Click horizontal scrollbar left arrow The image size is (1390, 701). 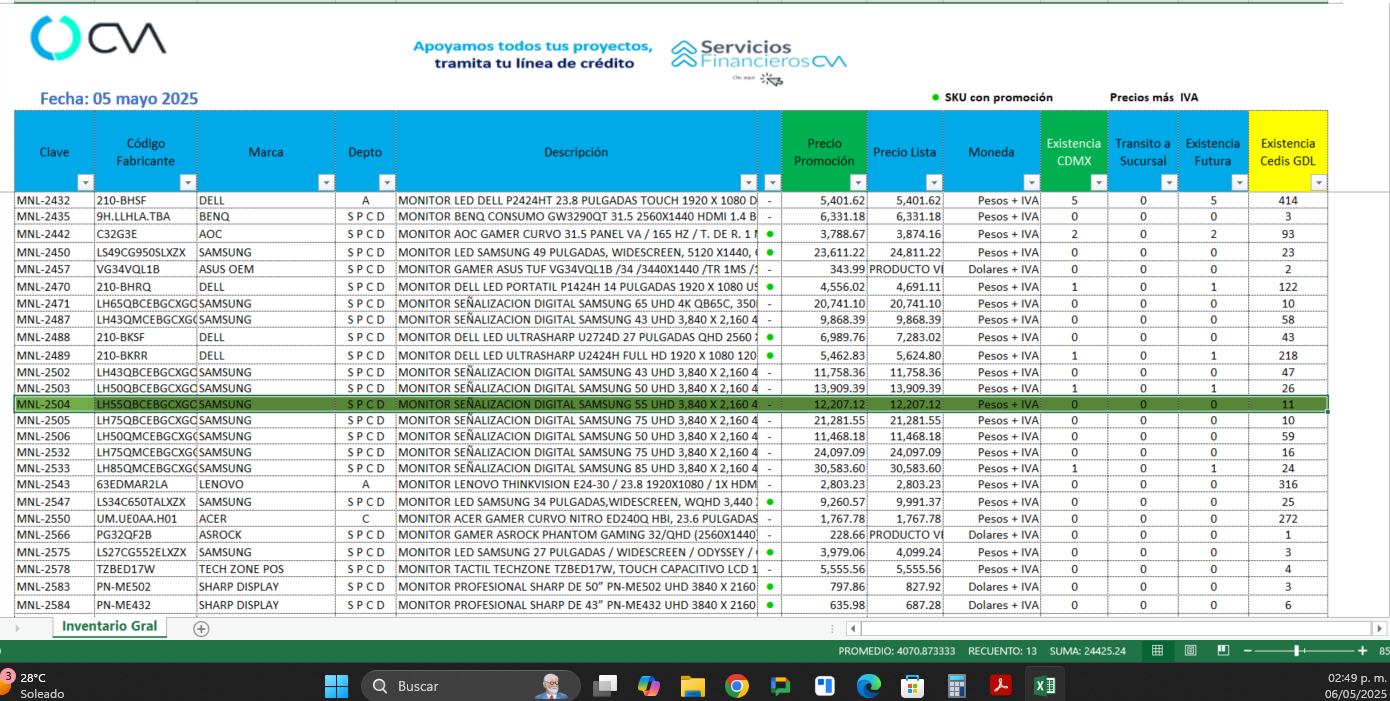[x=853, y=629]
